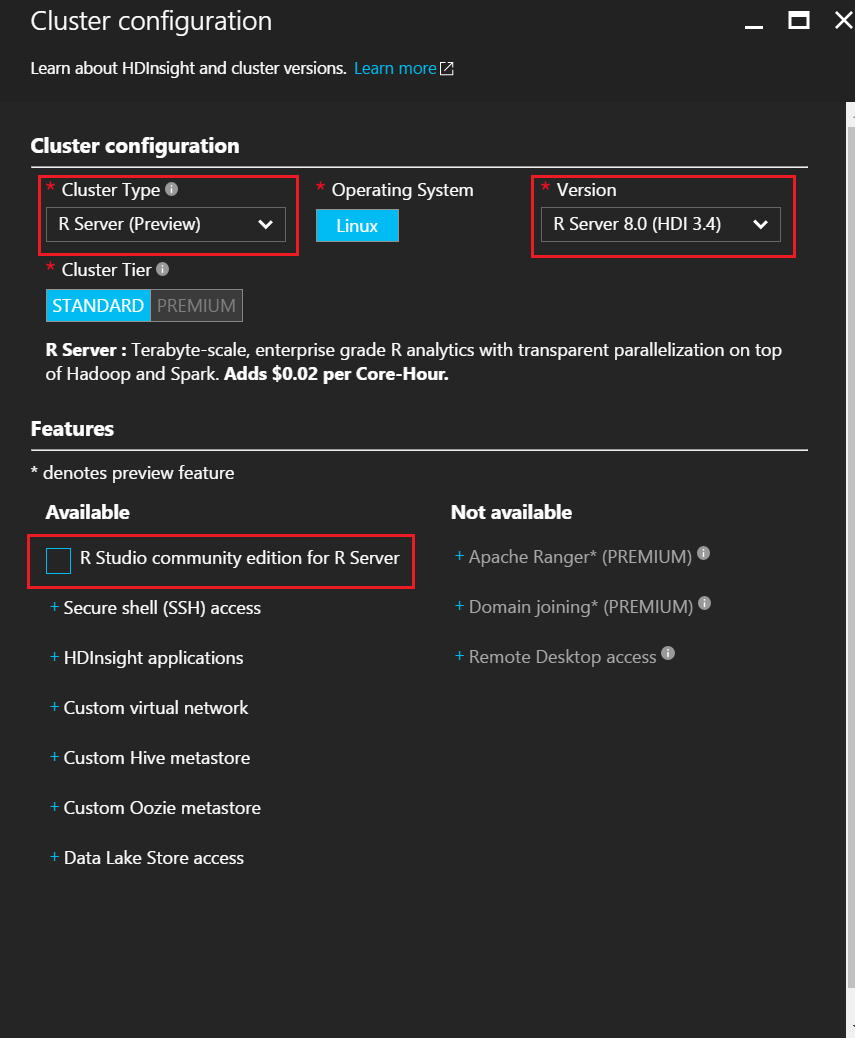This screenshot has height=1038, width=855.
Task: Click the Remote Desktop access info icon
Action: (668, 653)
